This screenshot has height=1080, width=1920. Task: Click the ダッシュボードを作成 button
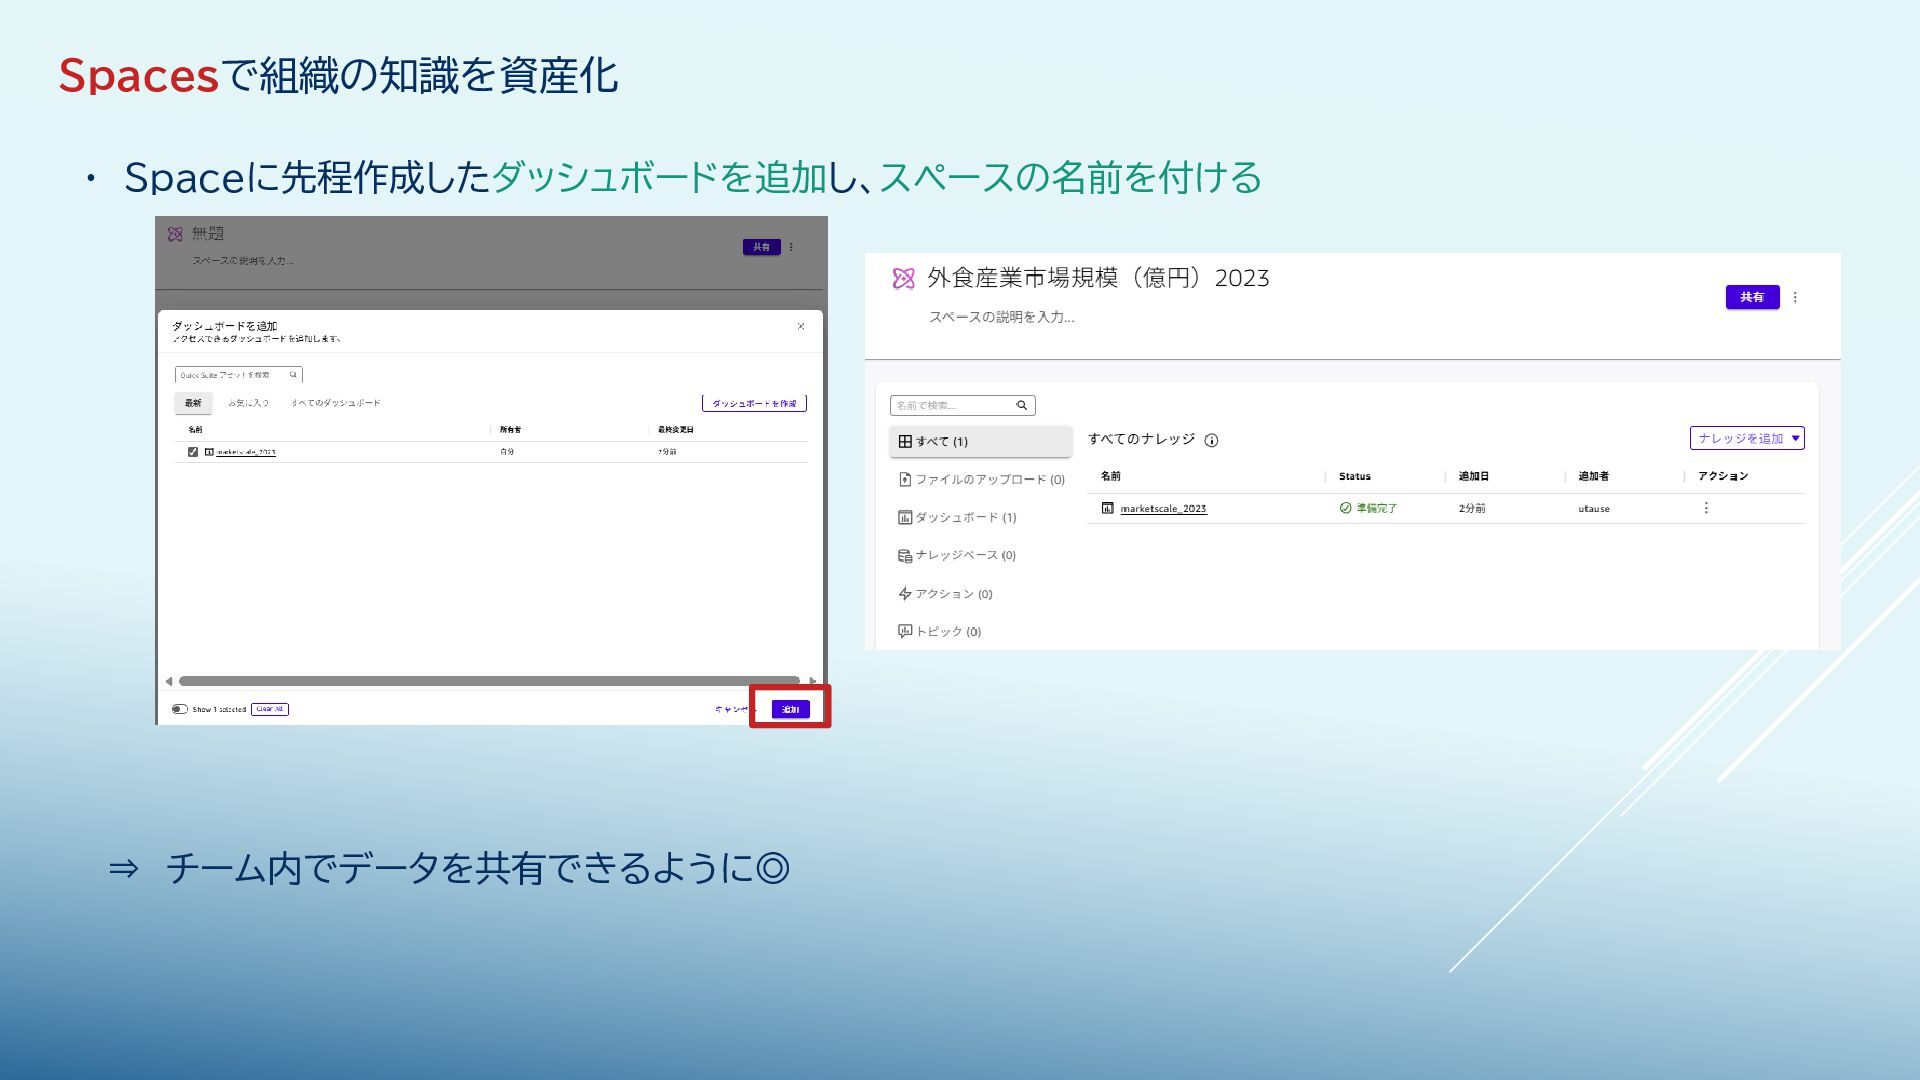[754, 403]
